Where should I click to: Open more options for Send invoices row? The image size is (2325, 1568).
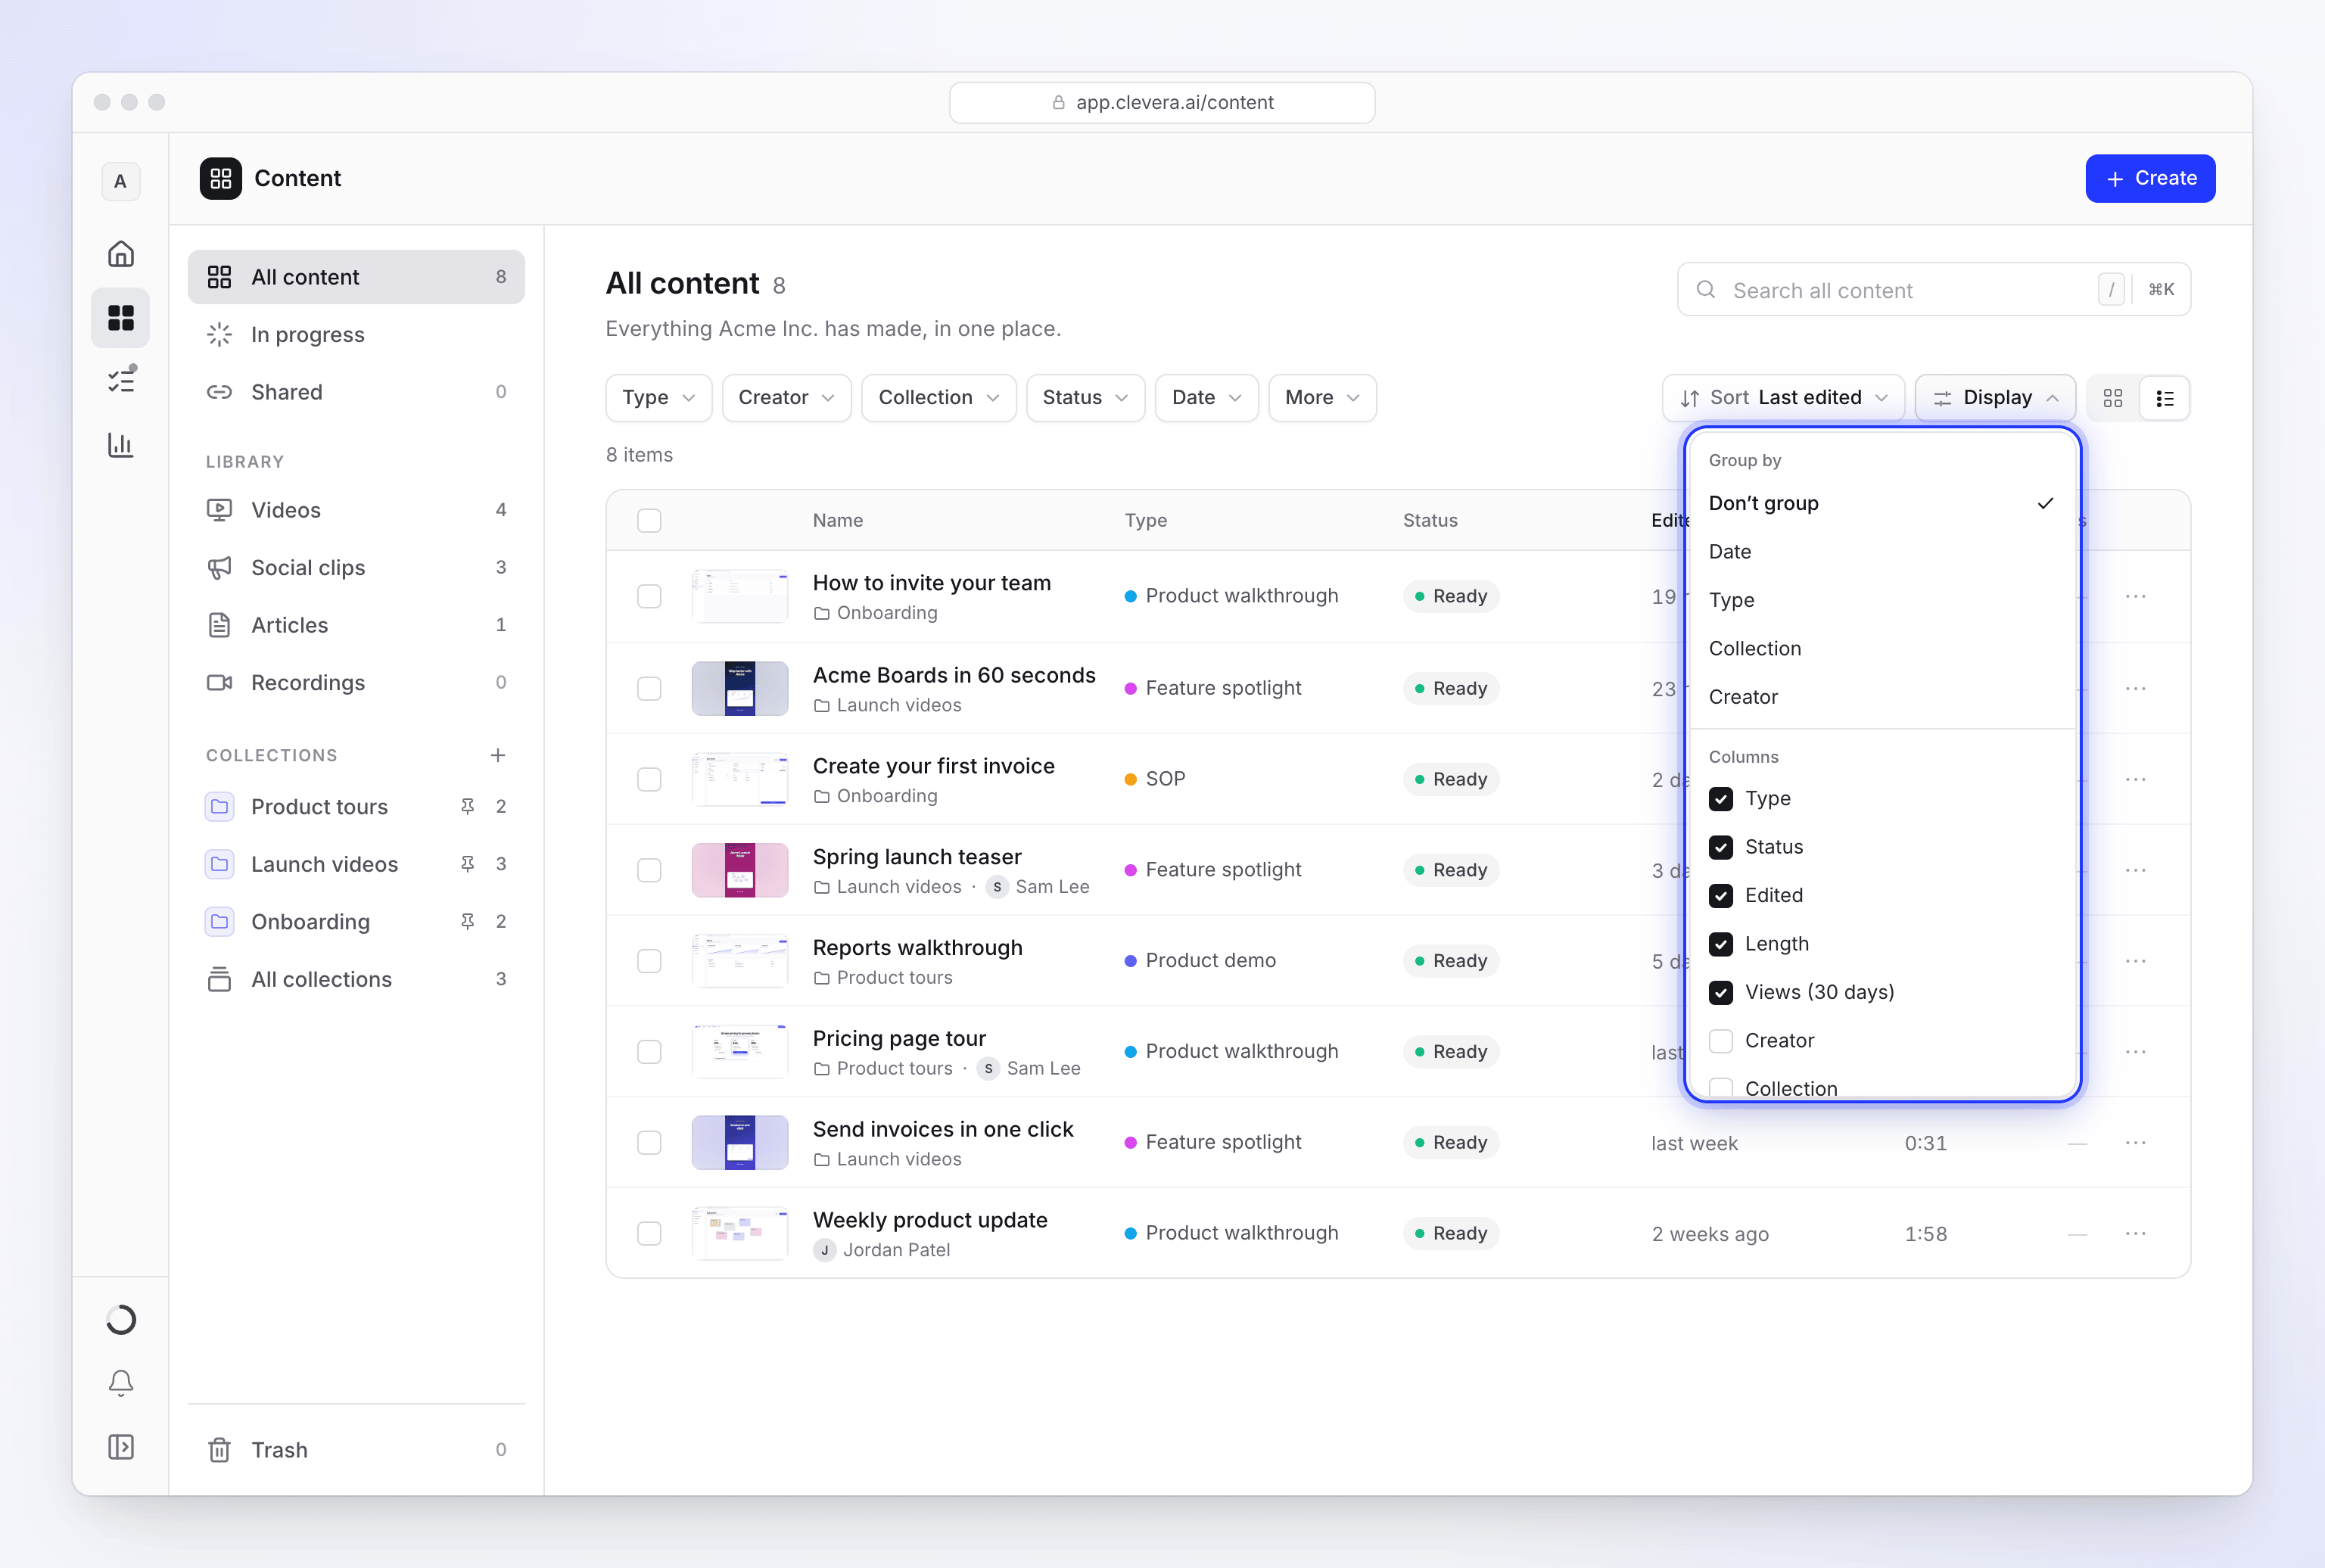pos(2135,1143)
